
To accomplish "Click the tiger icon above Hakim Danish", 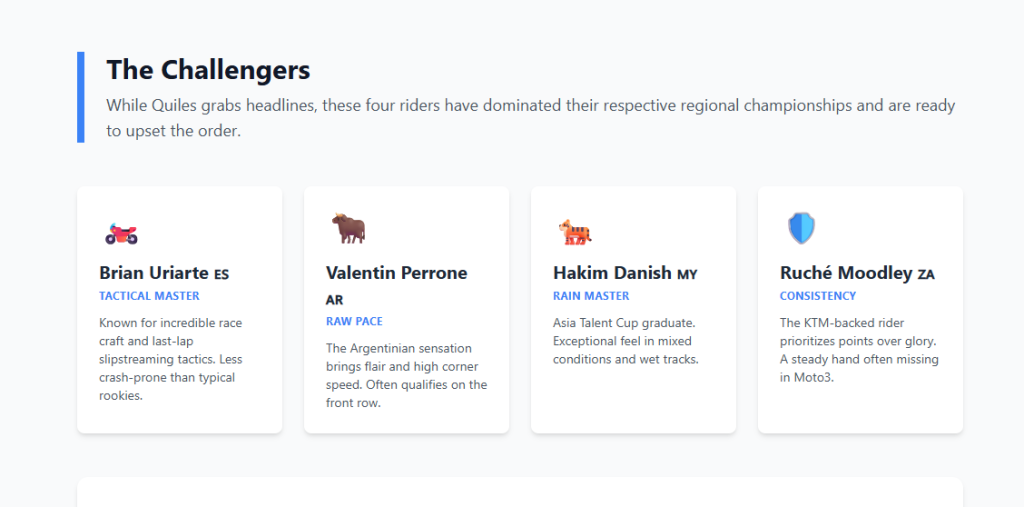I will [575, 232].
